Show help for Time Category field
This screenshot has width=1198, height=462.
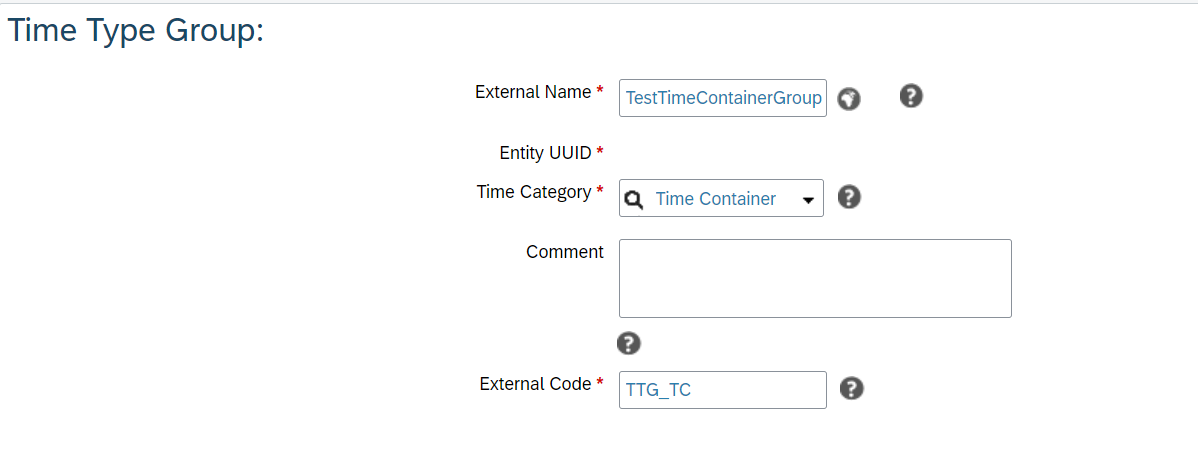point(850,197)
